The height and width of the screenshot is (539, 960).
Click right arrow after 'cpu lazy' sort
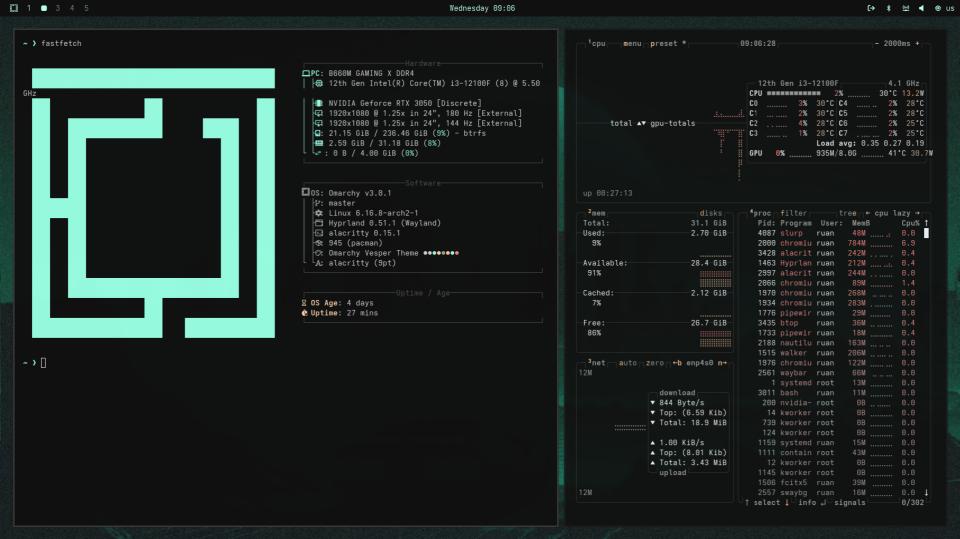tap(917, 213)
